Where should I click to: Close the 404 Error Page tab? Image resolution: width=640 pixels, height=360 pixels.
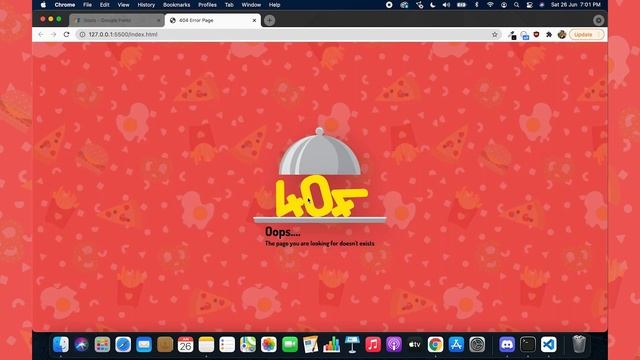click(254, 20)
